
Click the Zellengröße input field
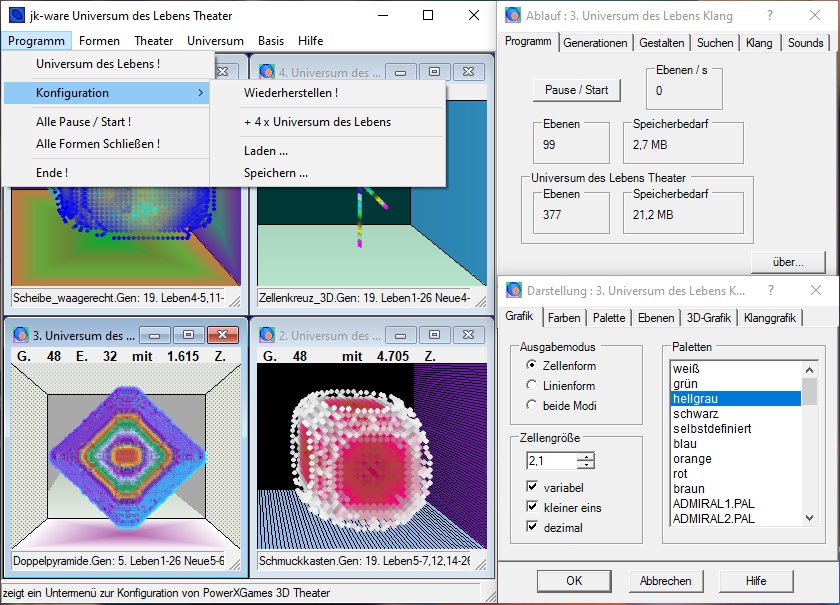[552, 461]
